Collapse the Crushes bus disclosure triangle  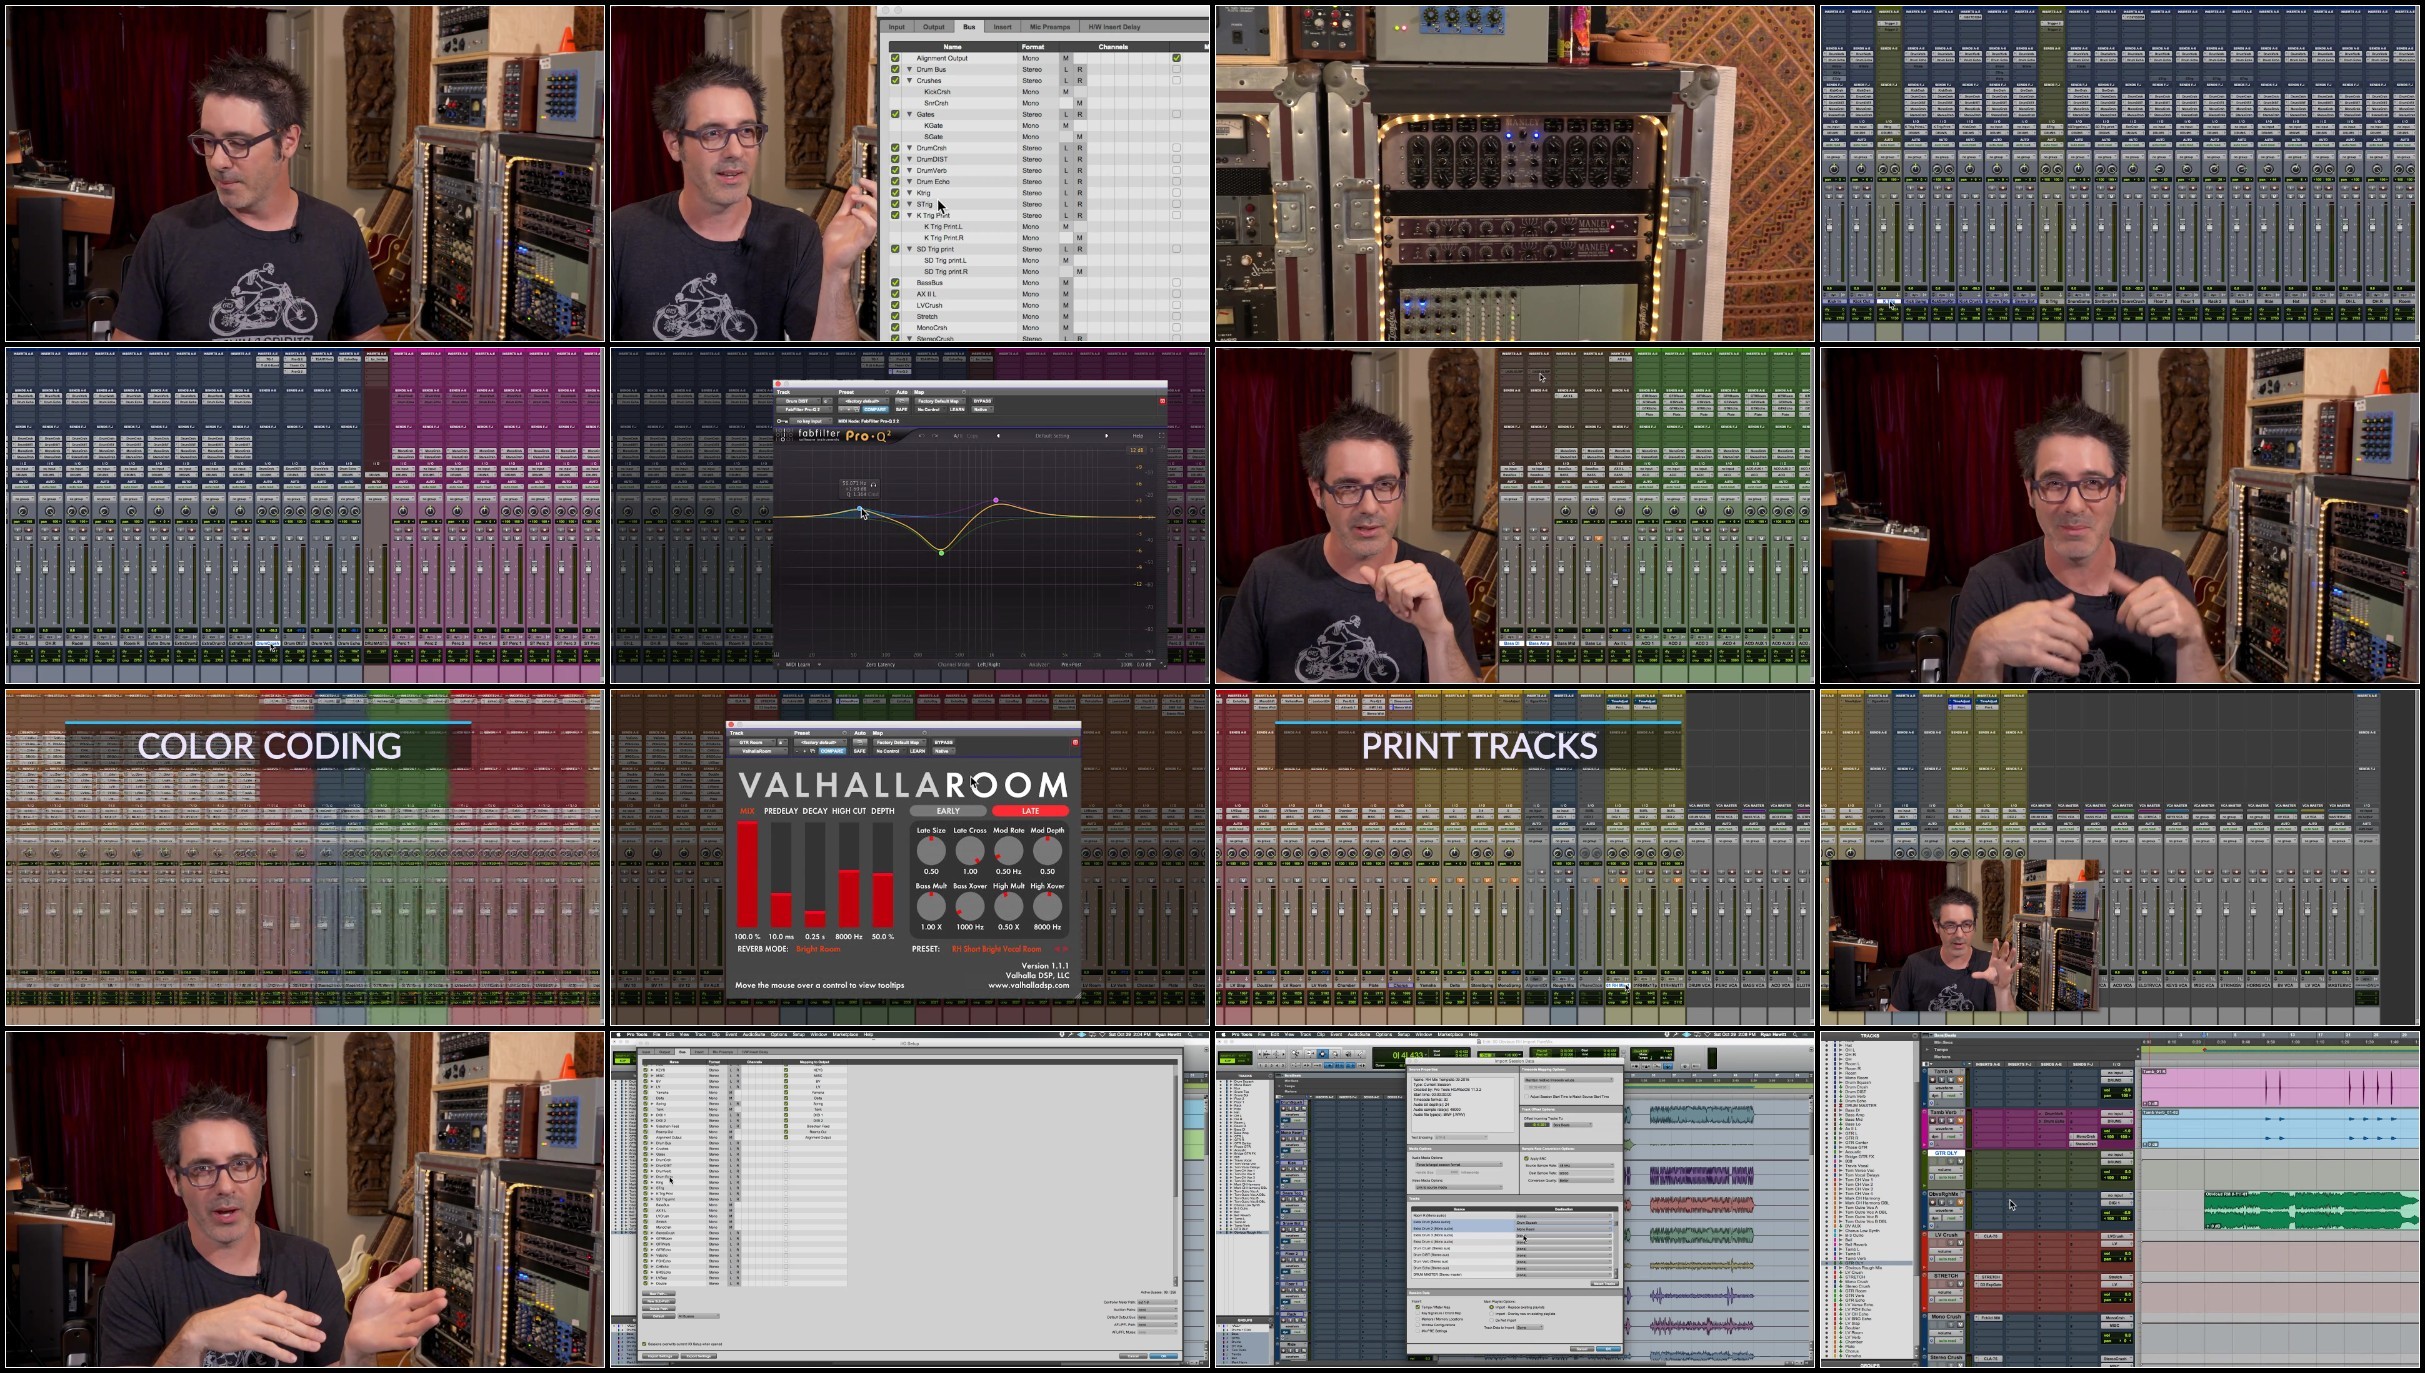point(909,81)
